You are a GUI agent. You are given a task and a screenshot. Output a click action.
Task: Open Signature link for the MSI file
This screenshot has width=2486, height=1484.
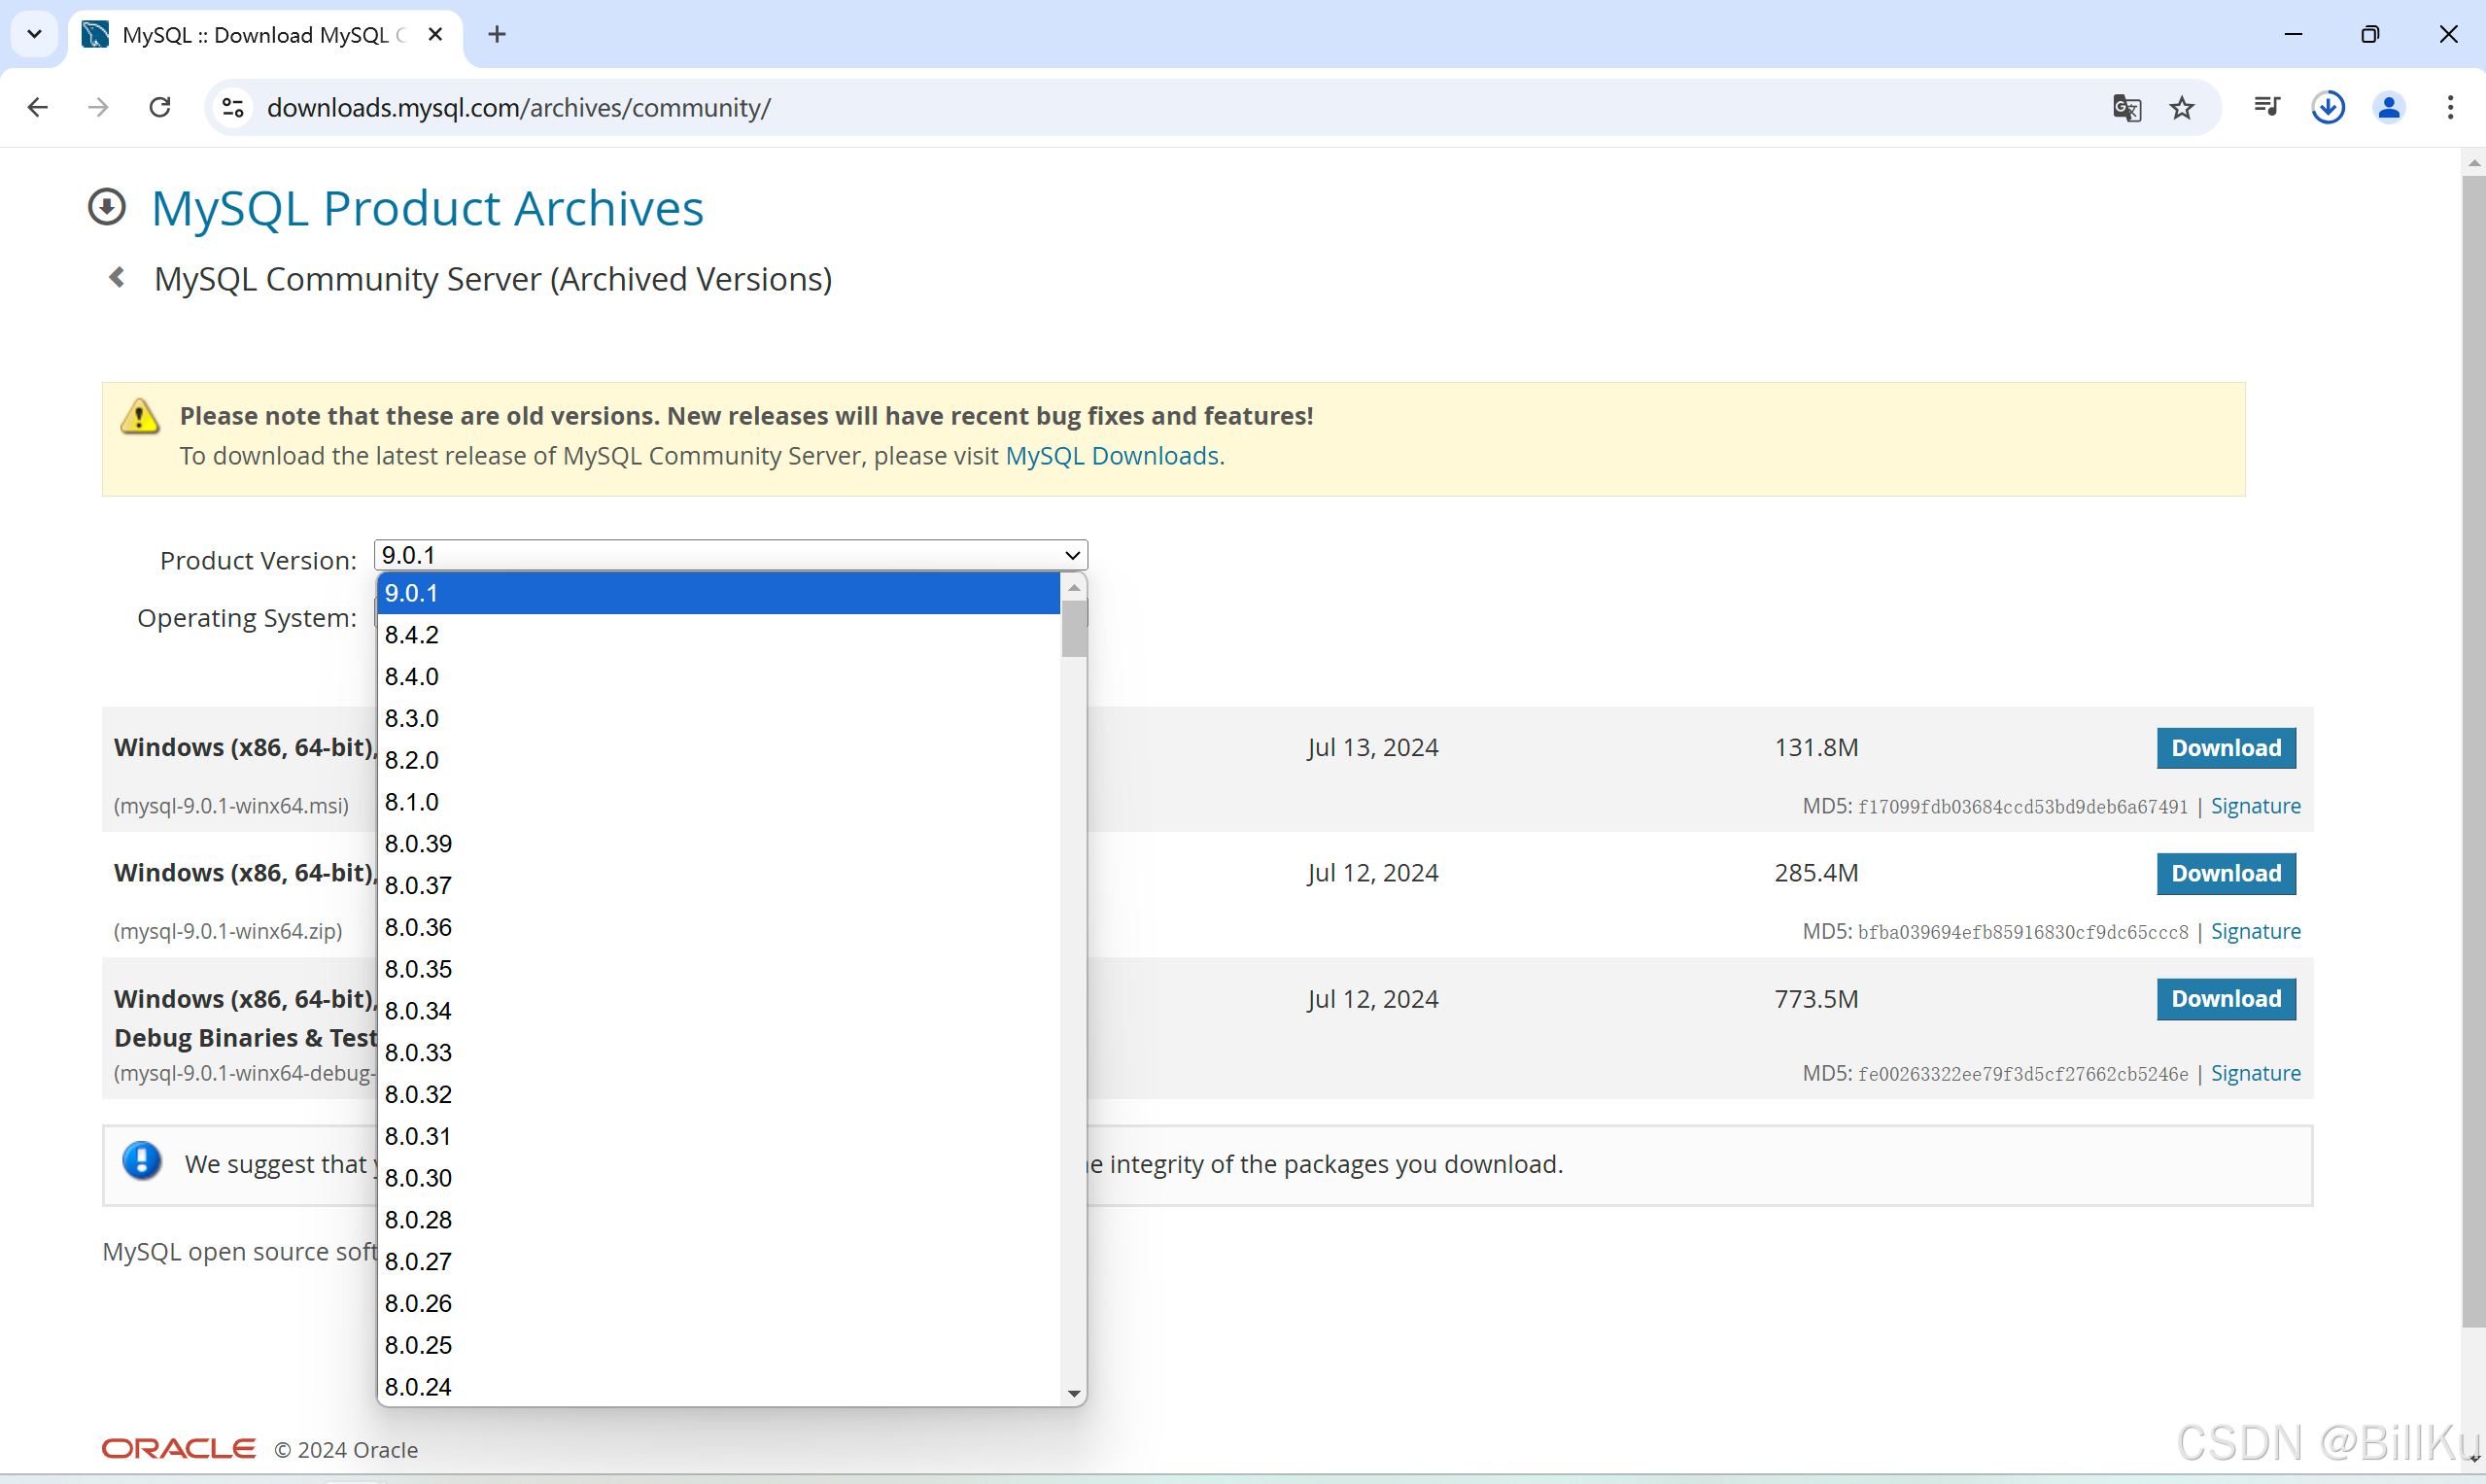(2255, 806)
